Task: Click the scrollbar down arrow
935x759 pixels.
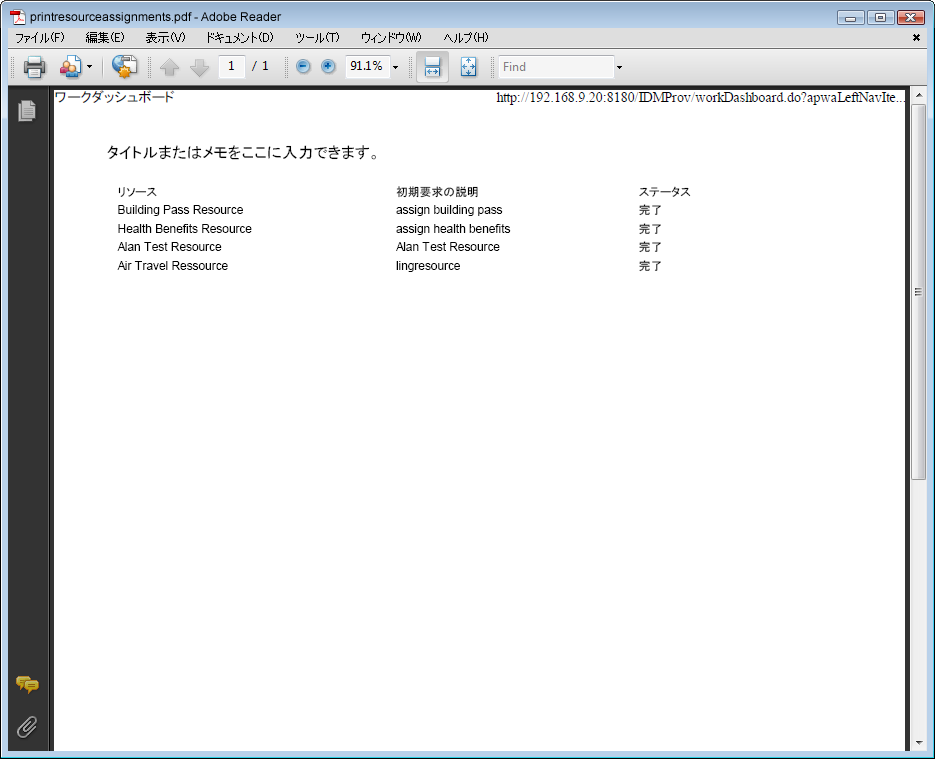Action: click(x=919, y=743)
